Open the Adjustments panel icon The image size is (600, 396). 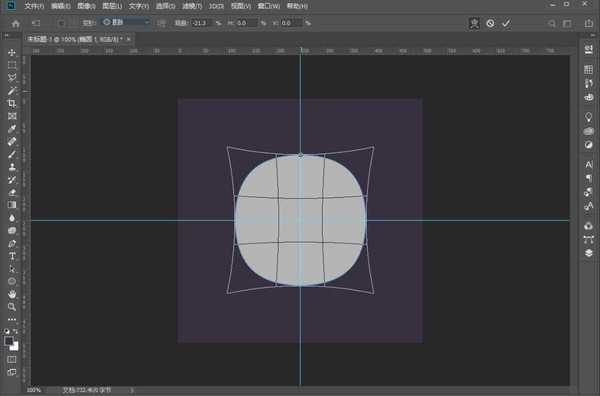tap(589, 145)
